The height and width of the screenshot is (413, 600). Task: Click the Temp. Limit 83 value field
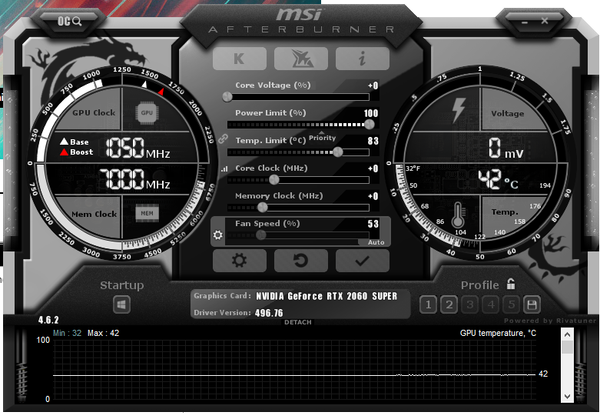tap(373, 141)
